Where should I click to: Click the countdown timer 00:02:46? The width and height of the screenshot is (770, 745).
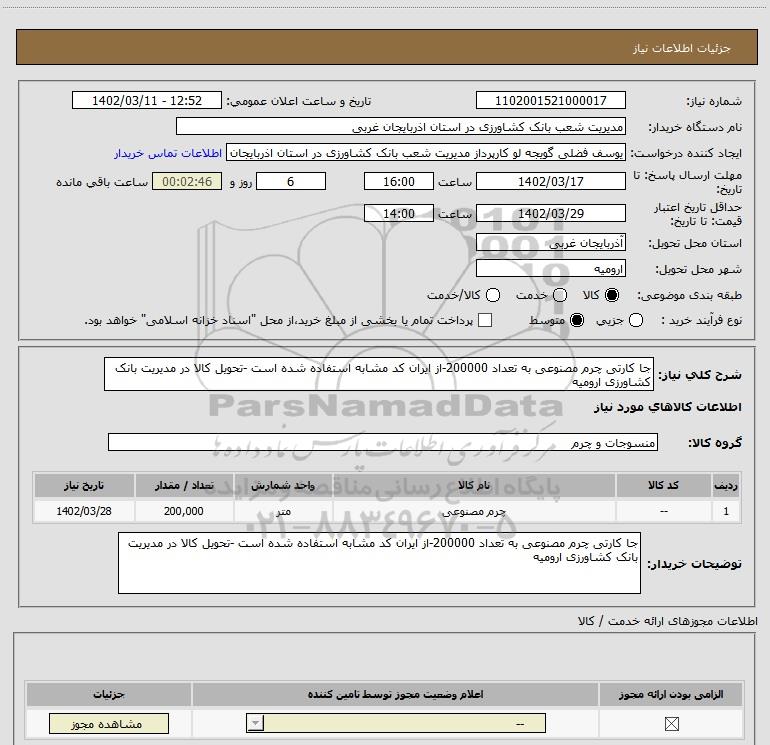tap(187, 181)
